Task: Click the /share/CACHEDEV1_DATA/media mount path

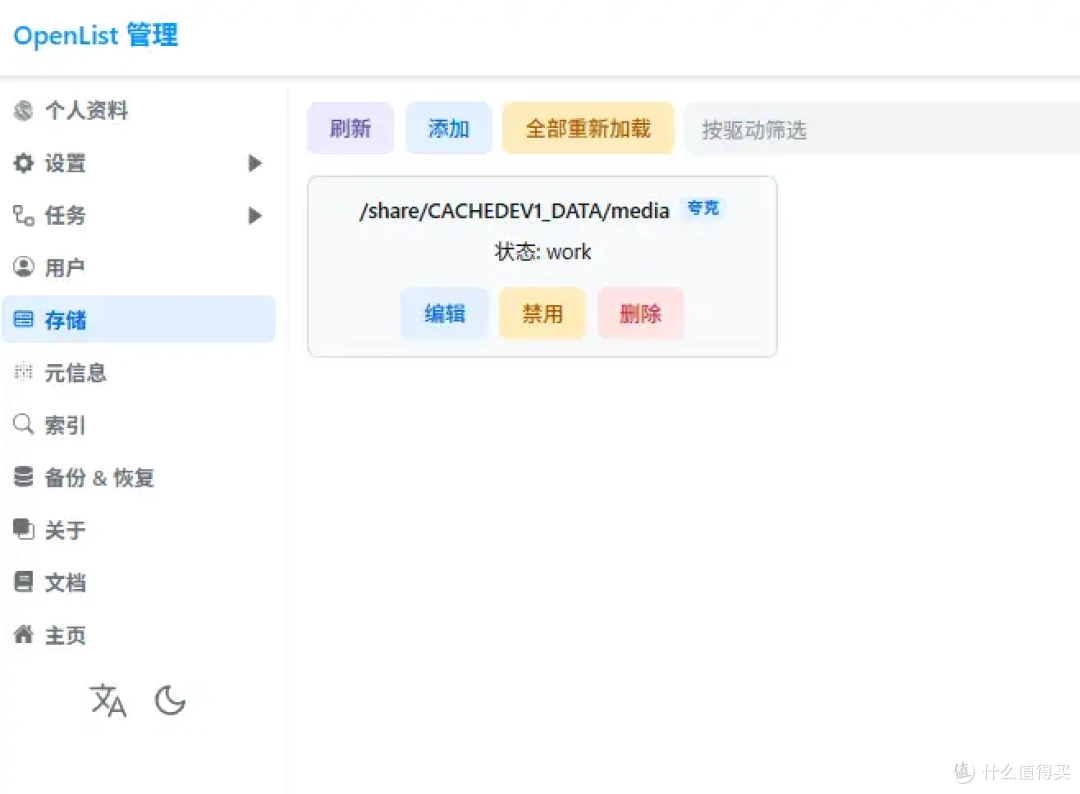Action: 514,211
